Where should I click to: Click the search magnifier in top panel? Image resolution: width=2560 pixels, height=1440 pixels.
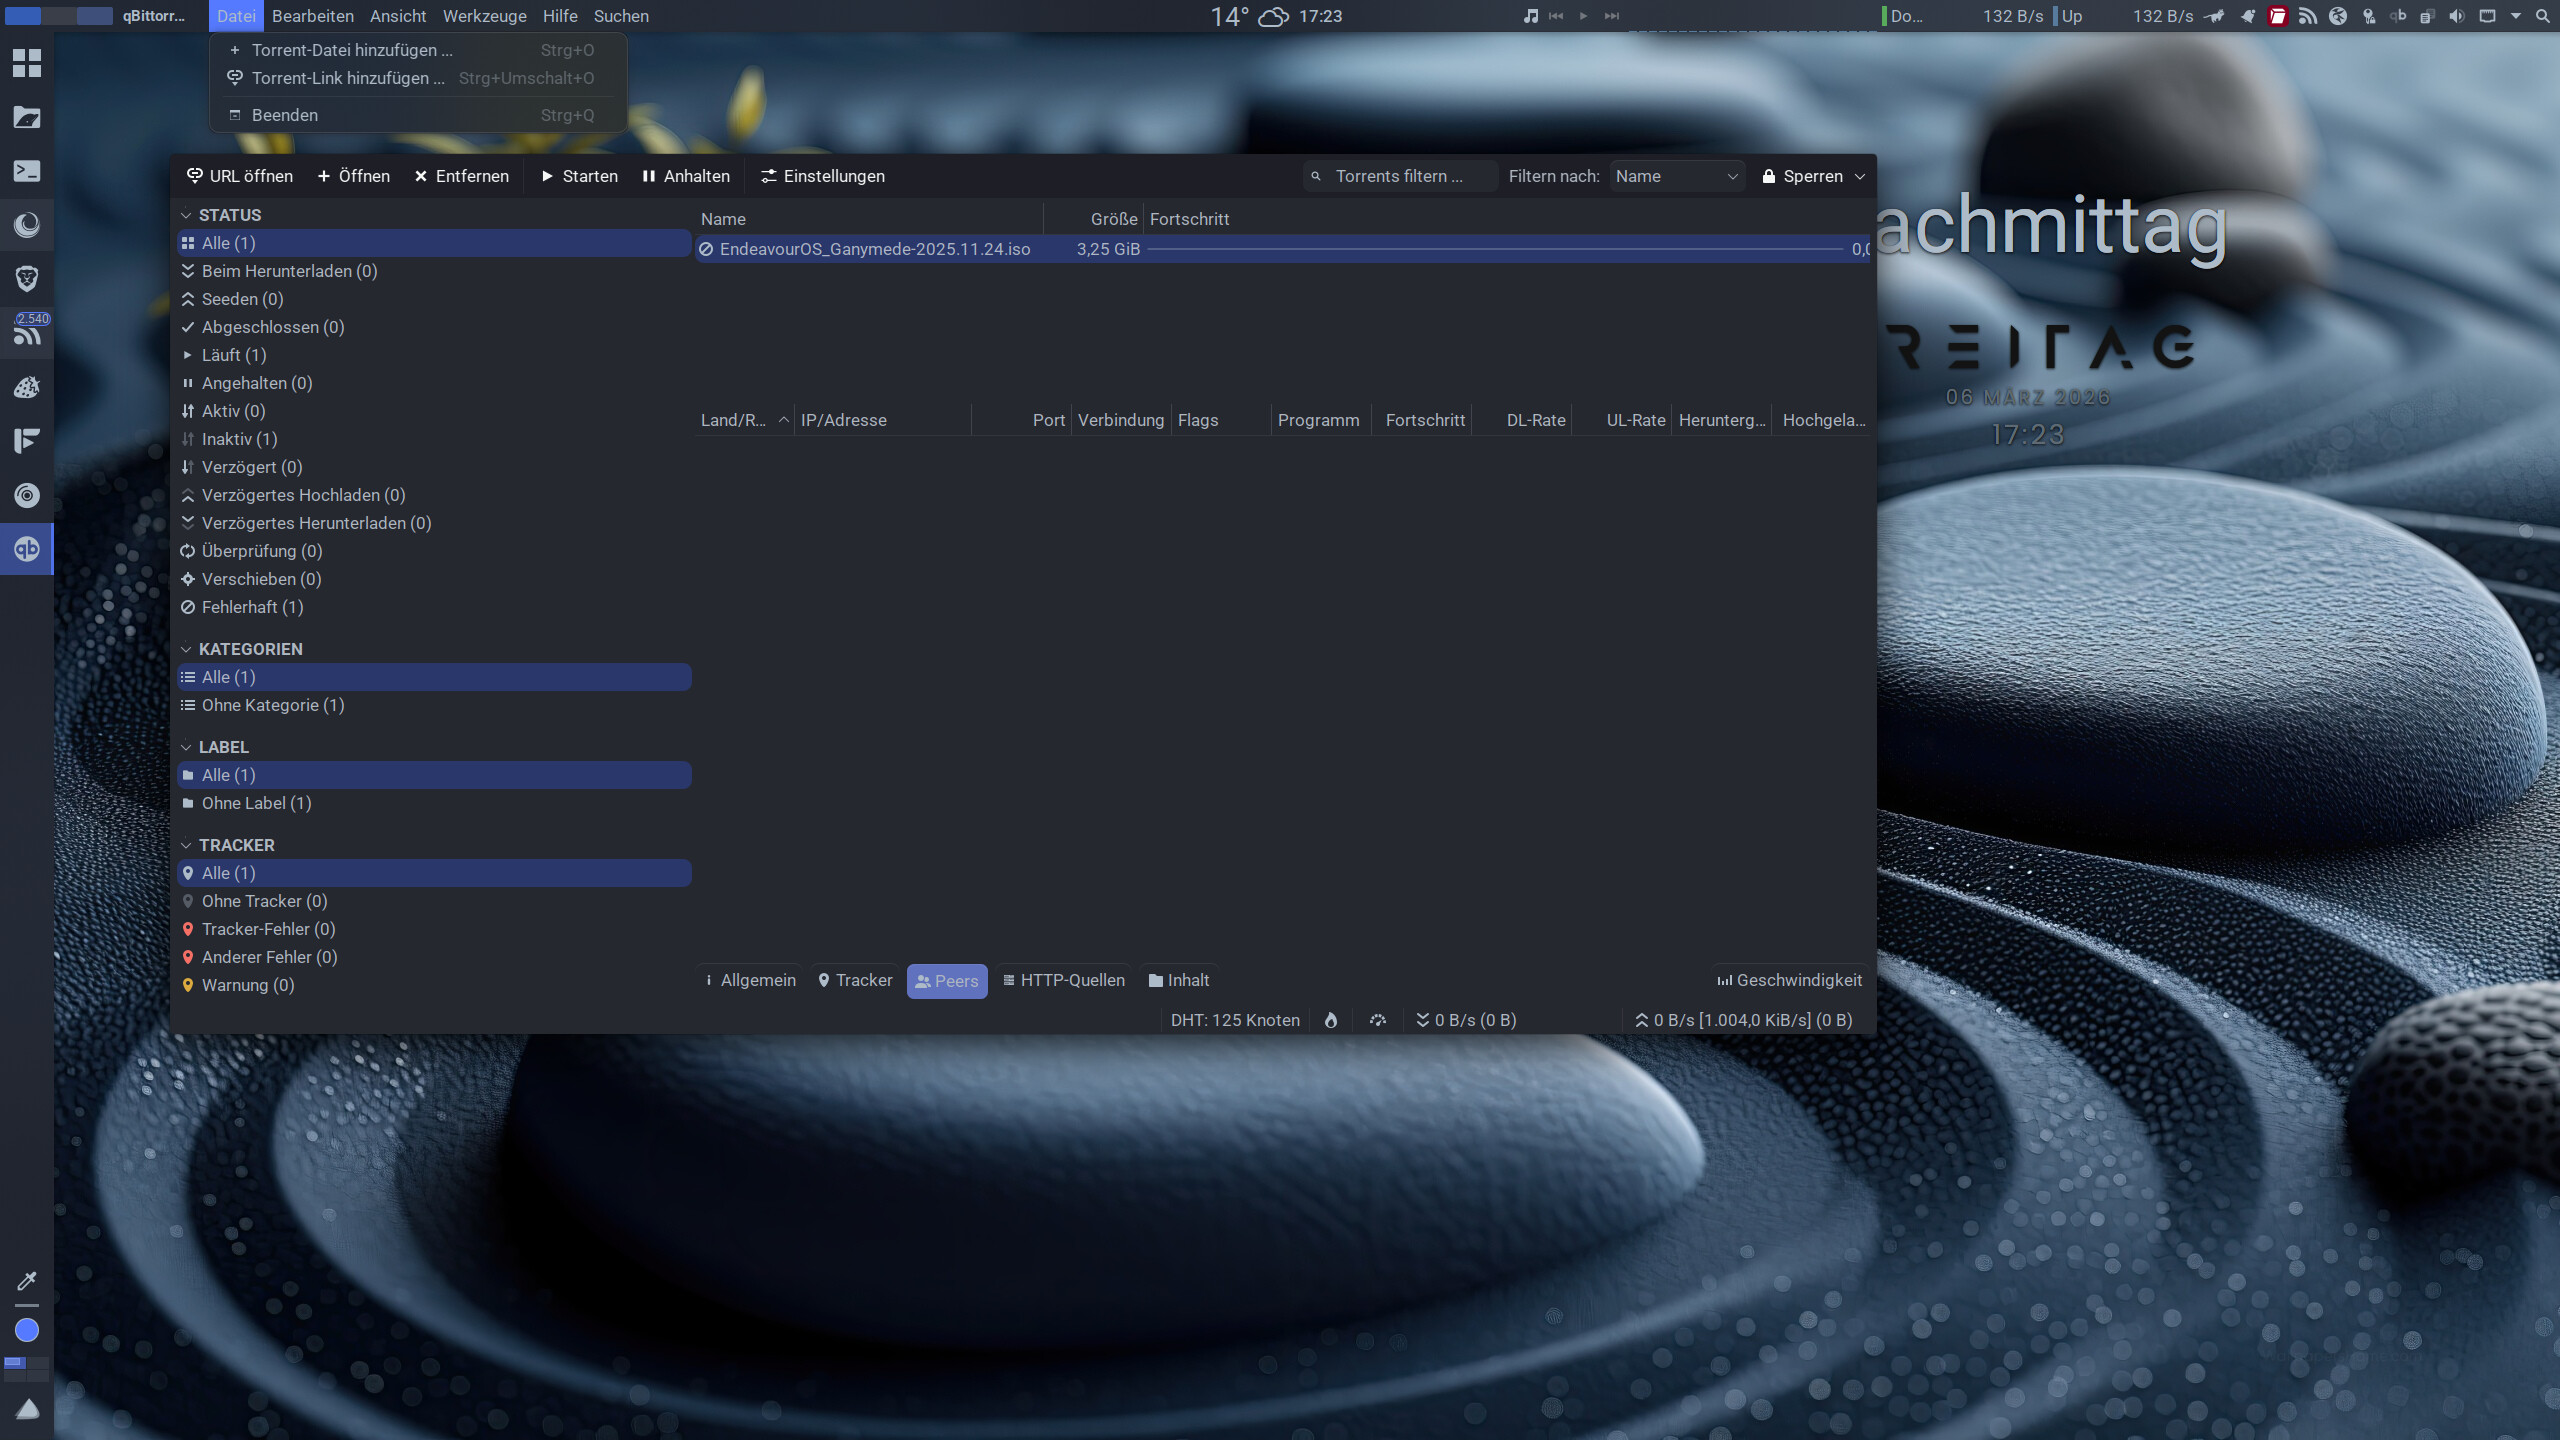[2543, 16]
